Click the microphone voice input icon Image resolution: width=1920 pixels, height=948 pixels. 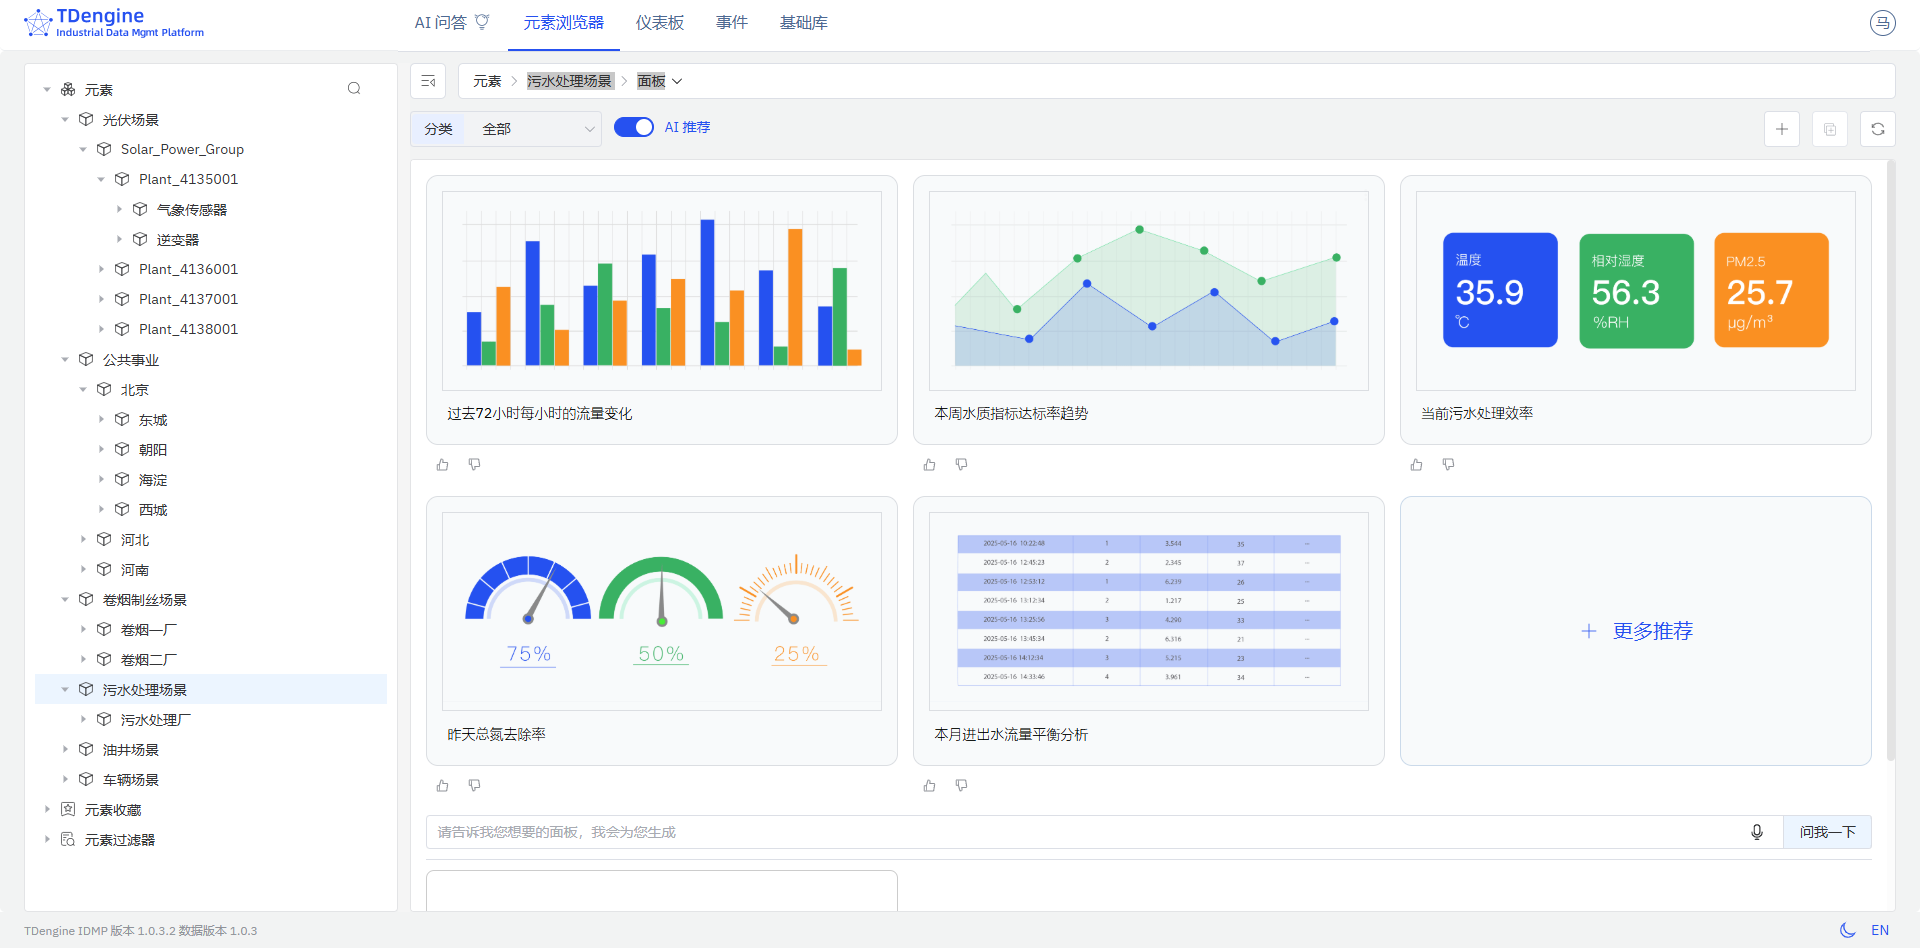coord(1757,832)
